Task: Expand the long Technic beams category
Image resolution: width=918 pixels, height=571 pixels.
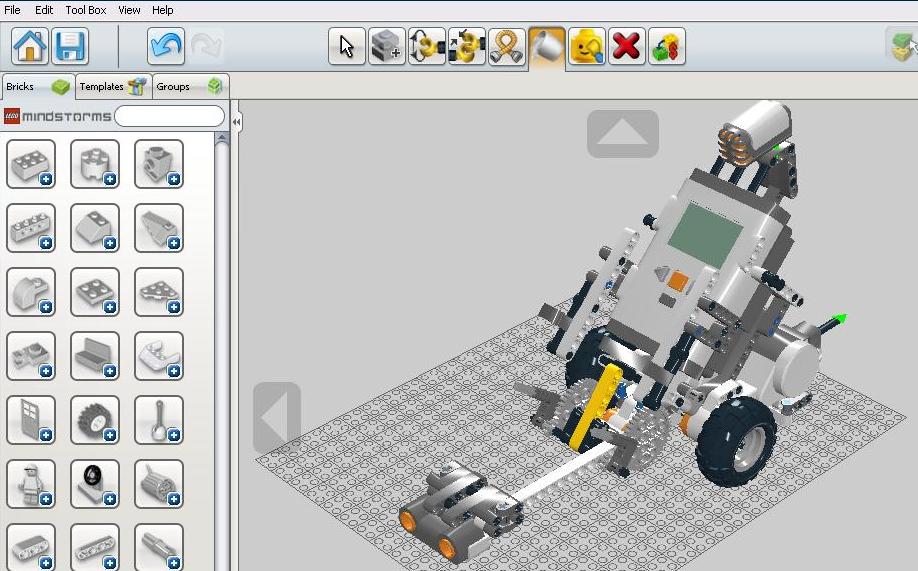Action: click(95, 547)
